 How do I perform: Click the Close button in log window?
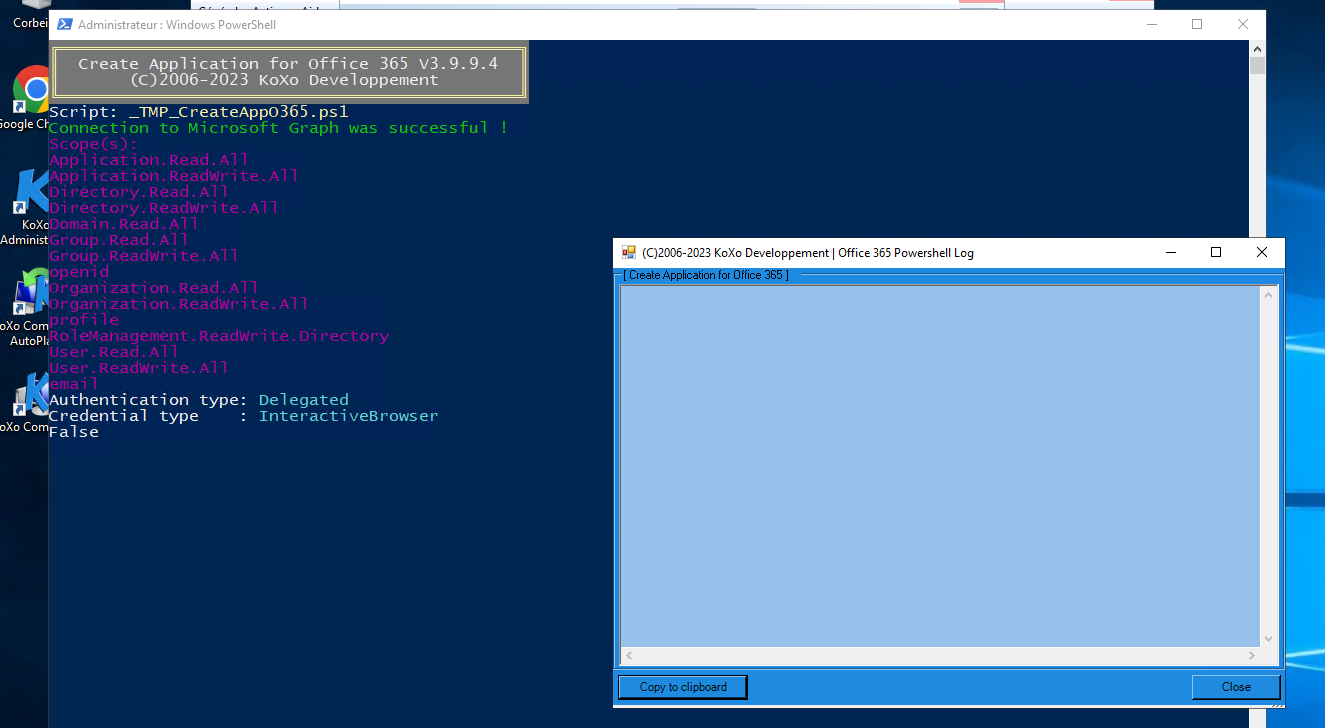coord(1235,687)
